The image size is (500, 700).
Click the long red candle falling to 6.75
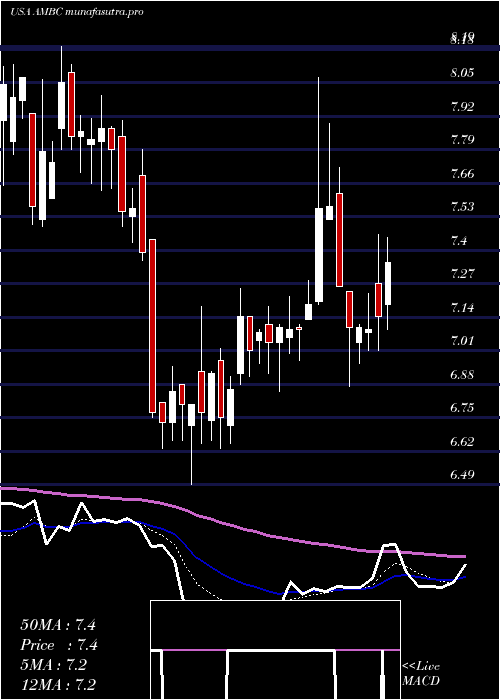(x=152, y=326)
